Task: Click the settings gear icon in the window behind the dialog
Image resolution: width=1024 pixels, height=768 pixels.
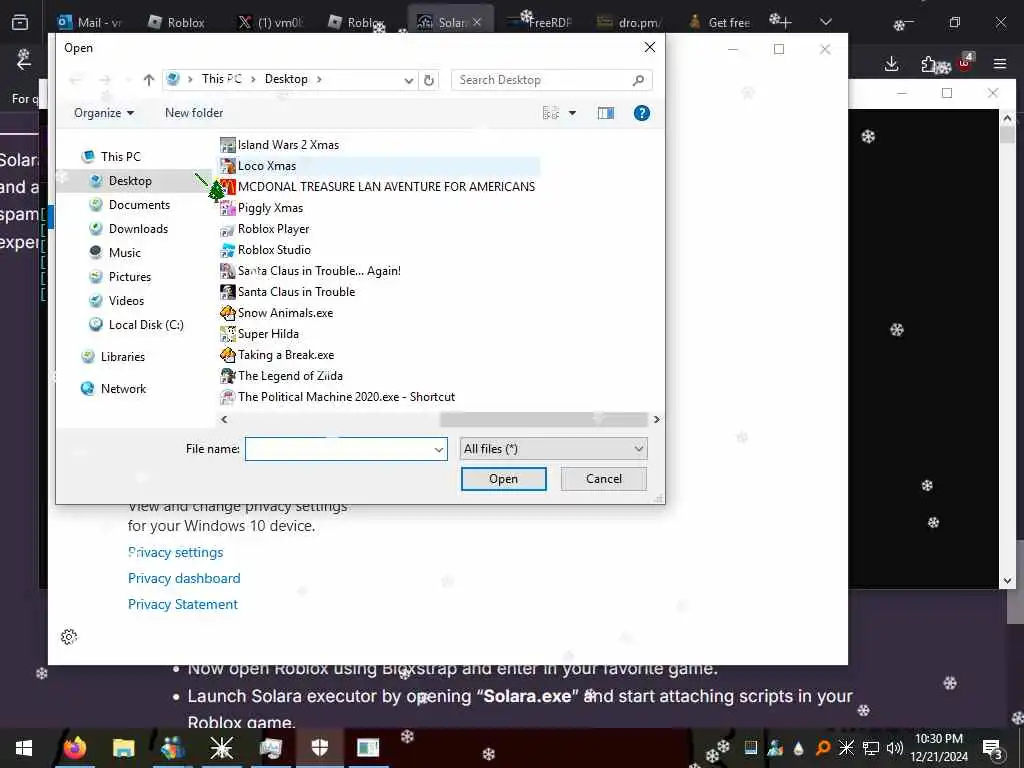Action: 69,637
